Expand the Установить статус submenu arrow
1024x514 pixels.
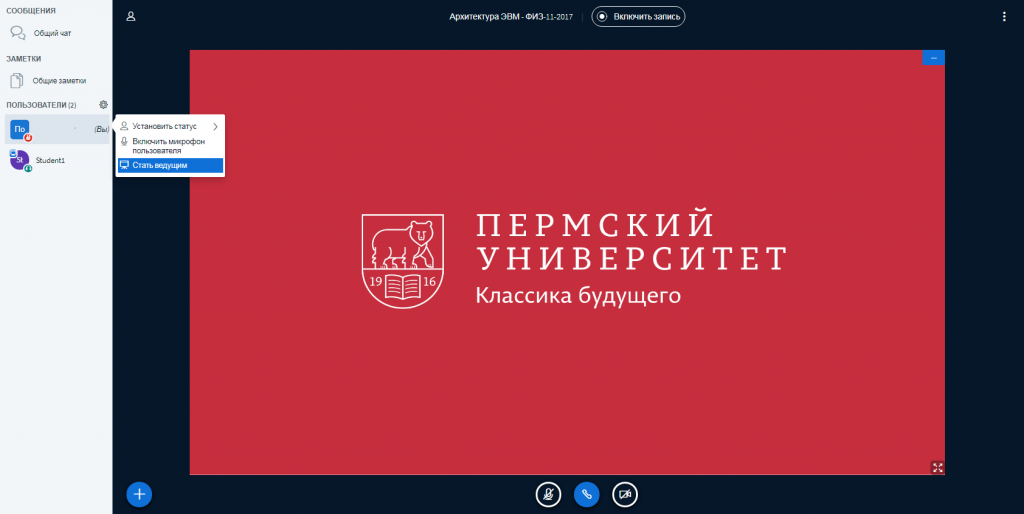tap(216, 127)
